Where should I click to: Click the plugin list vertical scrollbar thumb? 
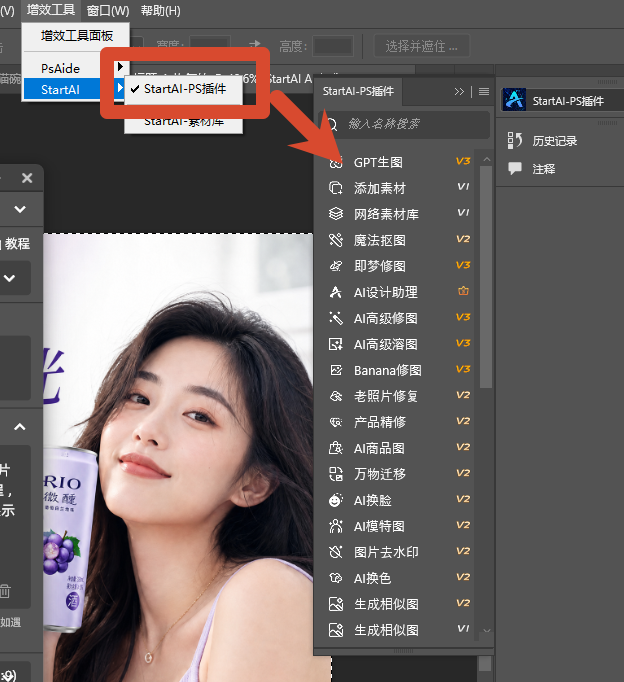coord(486,277)
